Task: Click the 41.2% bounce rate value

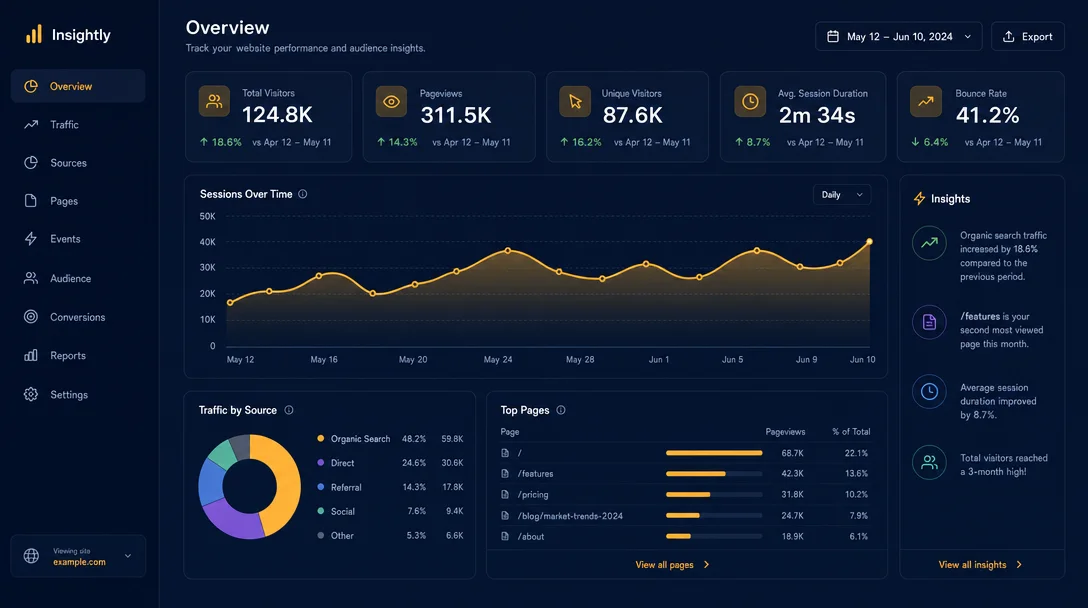Action: point(987,115)
